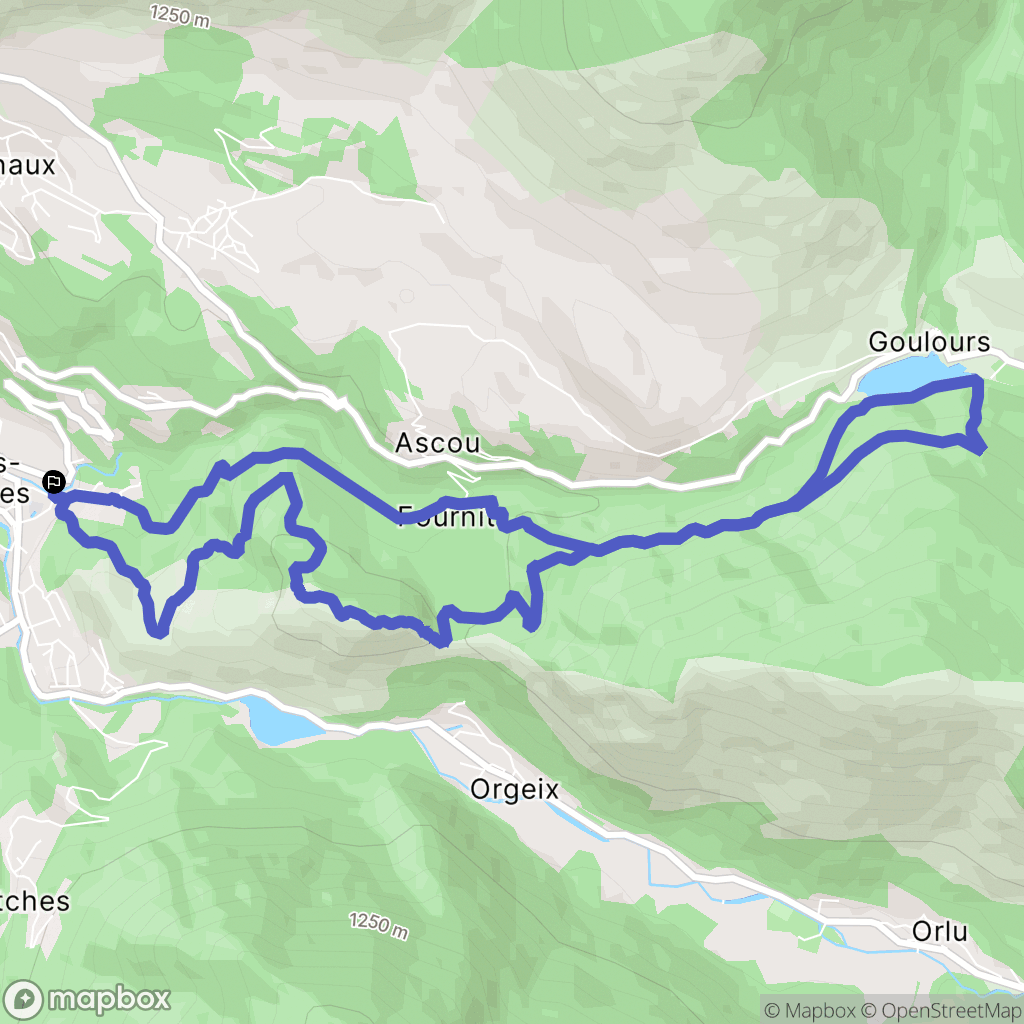1024x1024 pixels.
Task: Open the © Mapbox attribution link
Action: point(809,1010)
